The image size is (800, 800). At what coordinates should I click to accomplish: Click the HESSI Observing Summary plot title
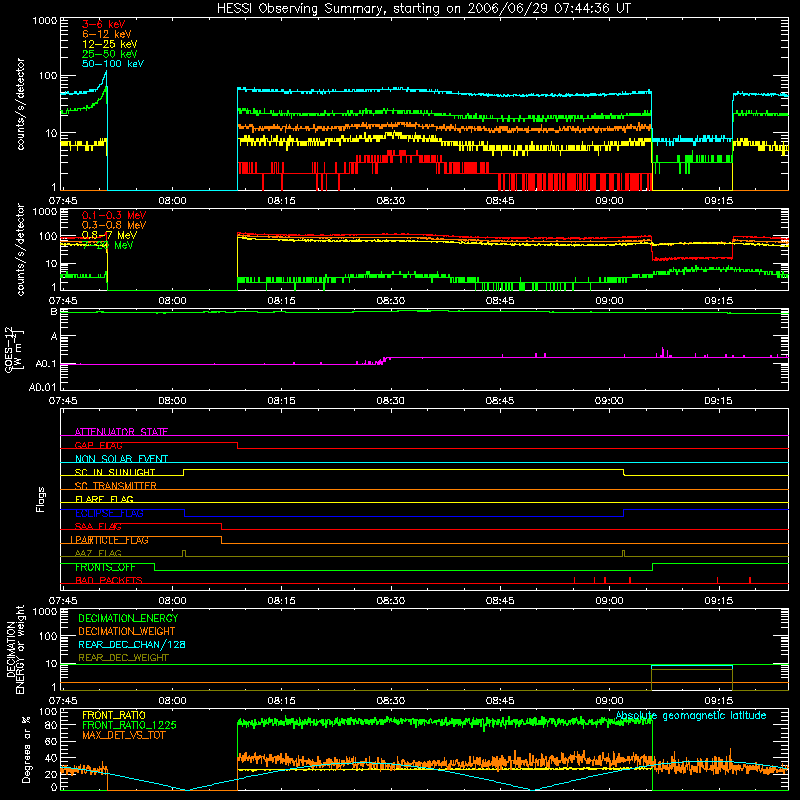[424, 9]
